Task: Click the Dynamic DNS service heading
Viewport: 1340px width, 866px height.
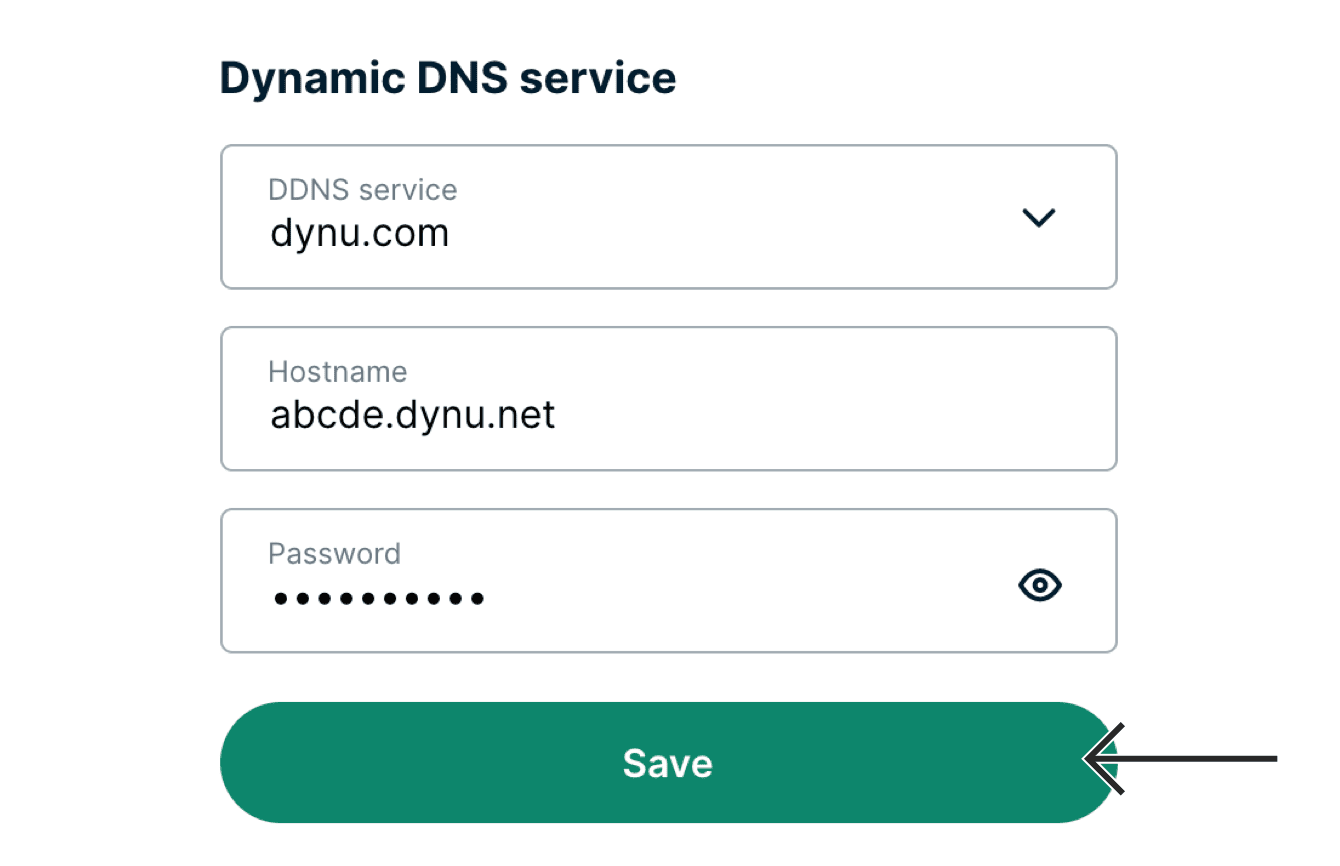Action: pyautogui.click(x=447, y=77)
